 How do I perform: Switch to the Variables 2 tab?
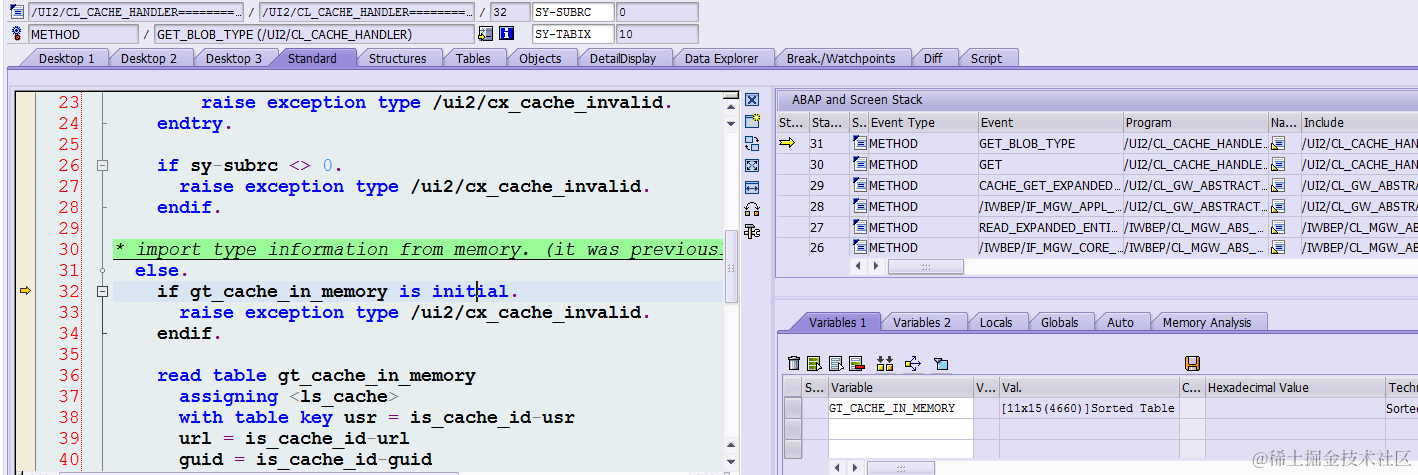(x=922, y=322)
